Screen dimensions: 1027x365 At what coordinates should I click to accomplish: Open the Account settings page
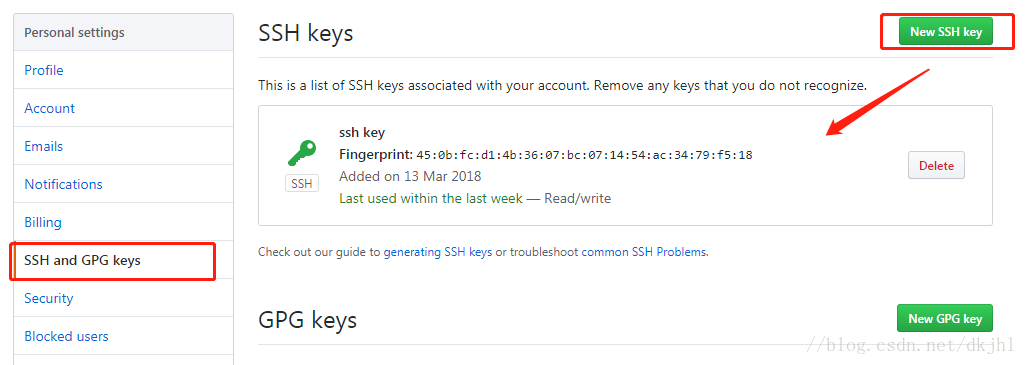(50, 108)
